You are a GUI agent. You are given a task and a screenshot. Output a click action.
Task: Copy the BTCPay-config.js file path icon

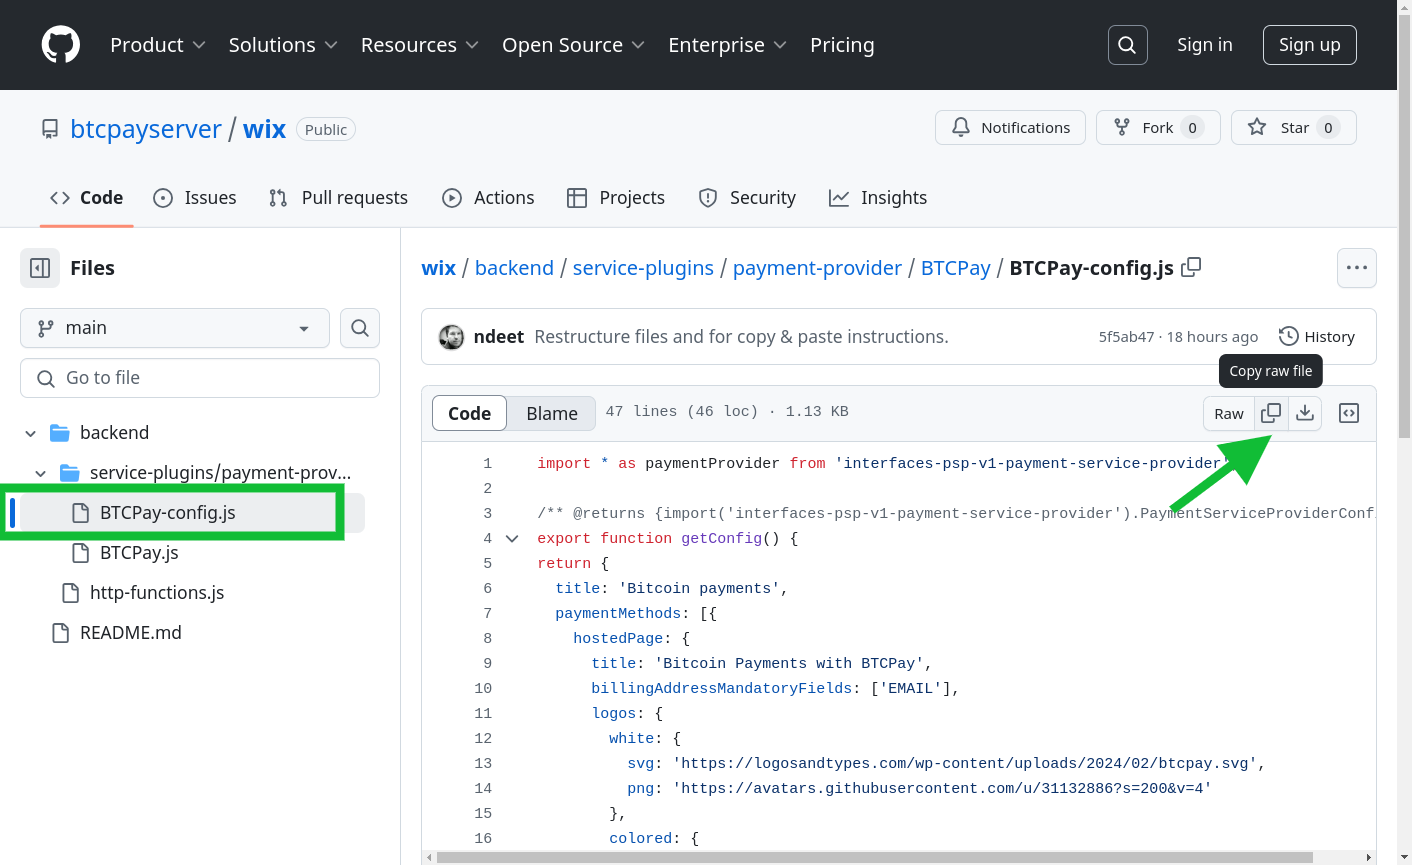[x=1190, y=268]
